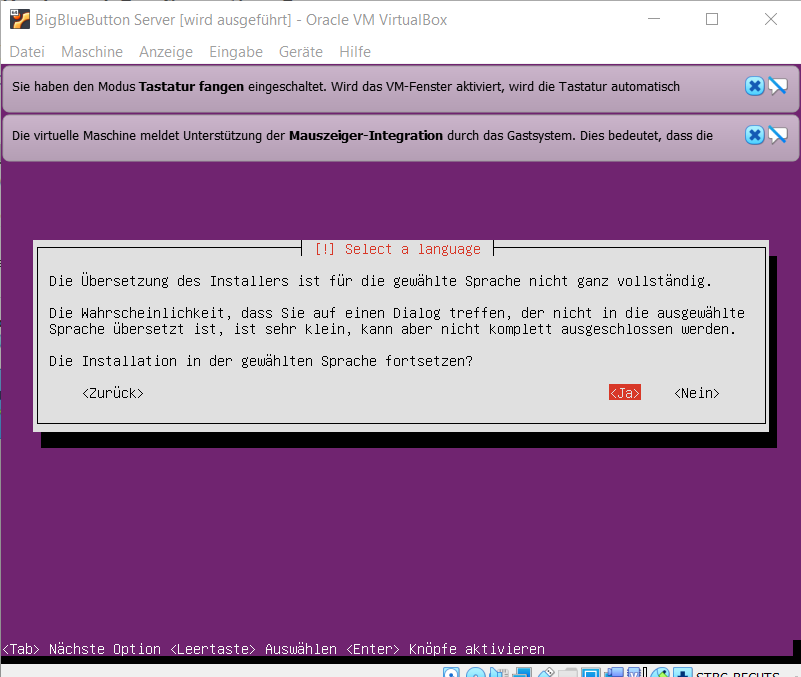
Task: Click the VirtualBox window title icon
Action: point(20,19)
